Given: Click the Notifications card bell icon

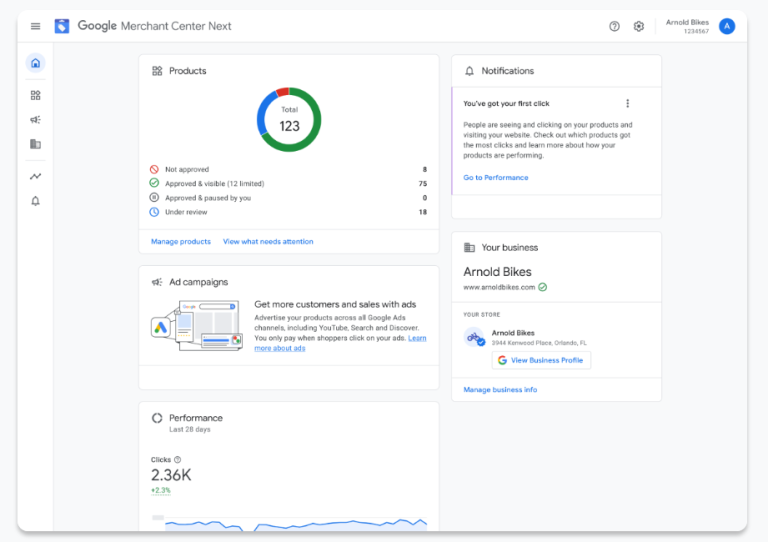Looking at the screenshot, I should coord(469,71).
